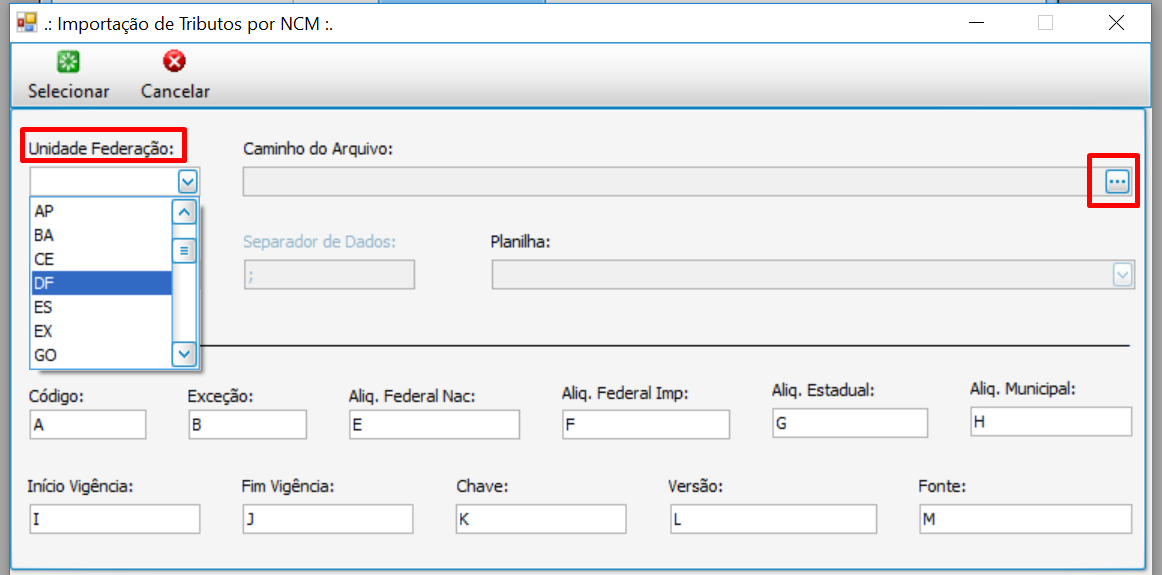Click the list scroll down arrow

coord(184,354)
